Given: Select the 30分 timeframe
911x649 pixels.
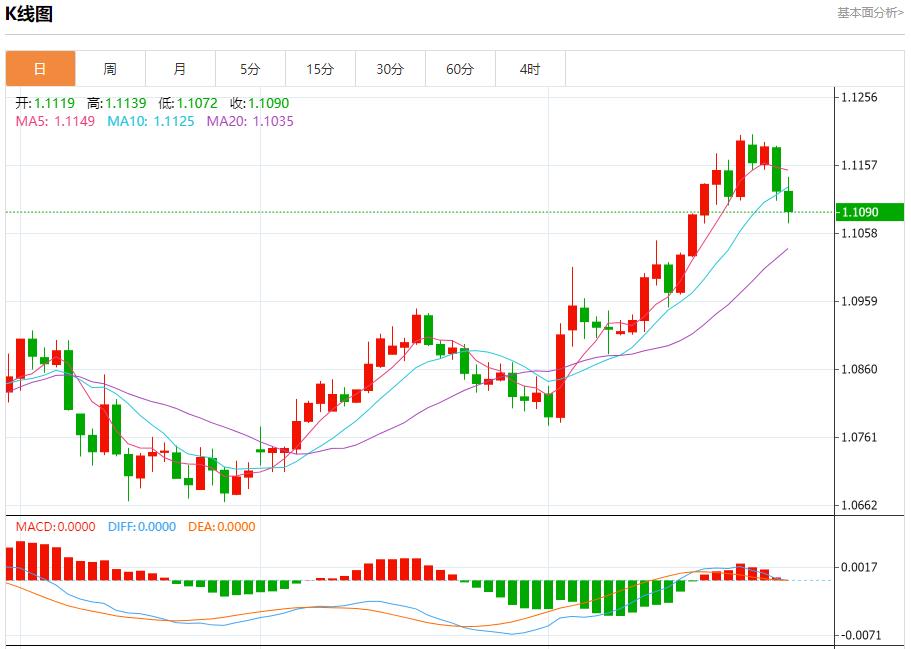Looking at the screenshot, I should [x=390, y=68].
